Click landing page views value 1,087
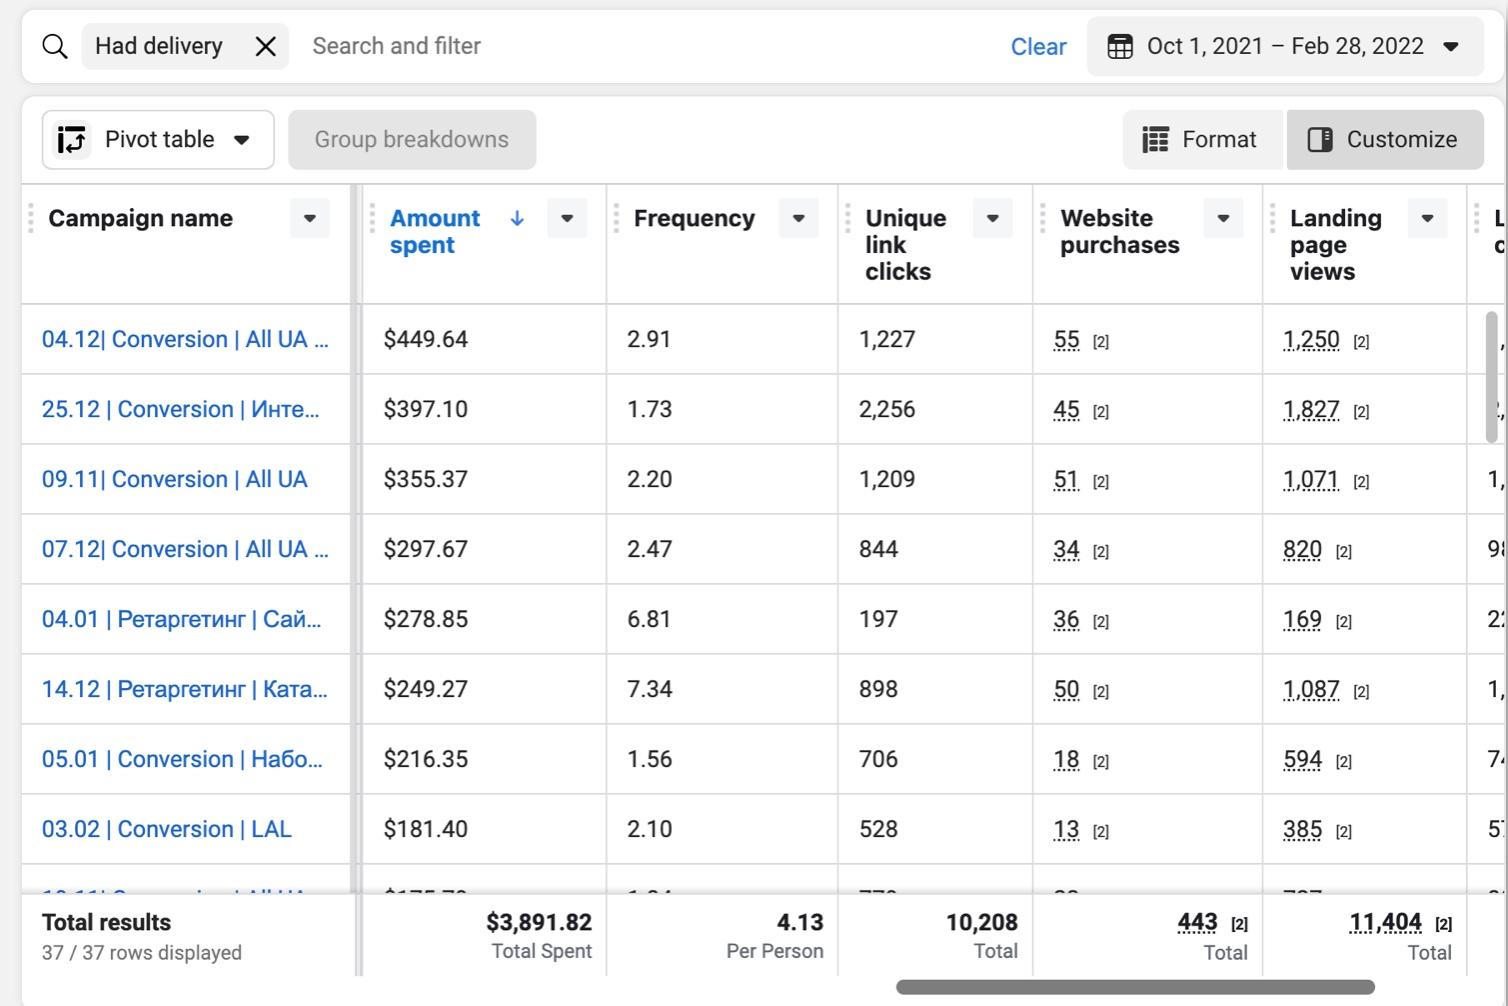This screenshot has width=1508, height=1006. 1311,690
